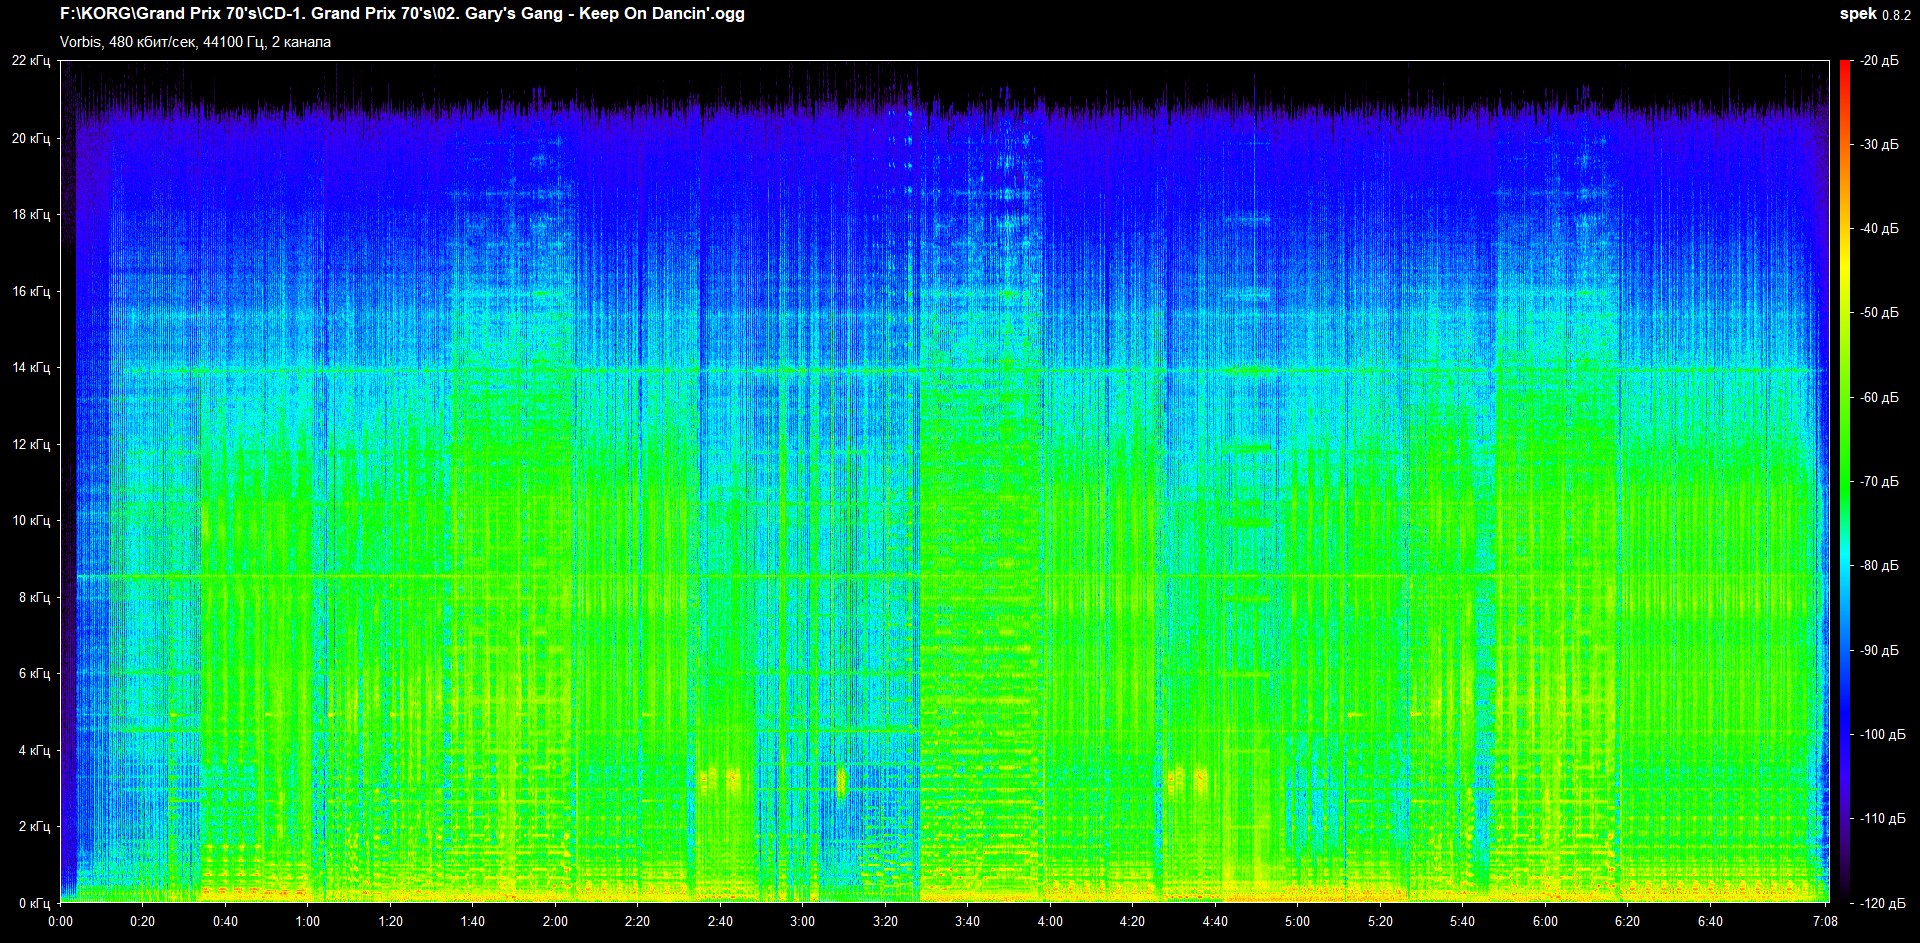The width and height of the screenshot is (1920, 943).
Task: Click the 7:08 end time label
Action: pyautogui.click(x=1825, y=921)
